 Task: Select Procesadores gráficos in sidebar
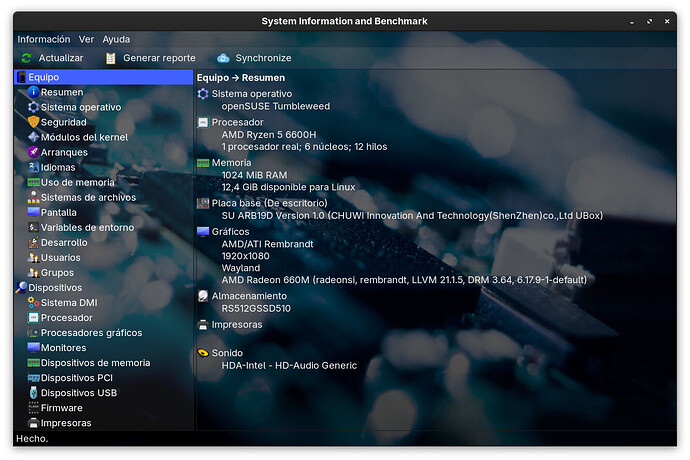[91, 333]
